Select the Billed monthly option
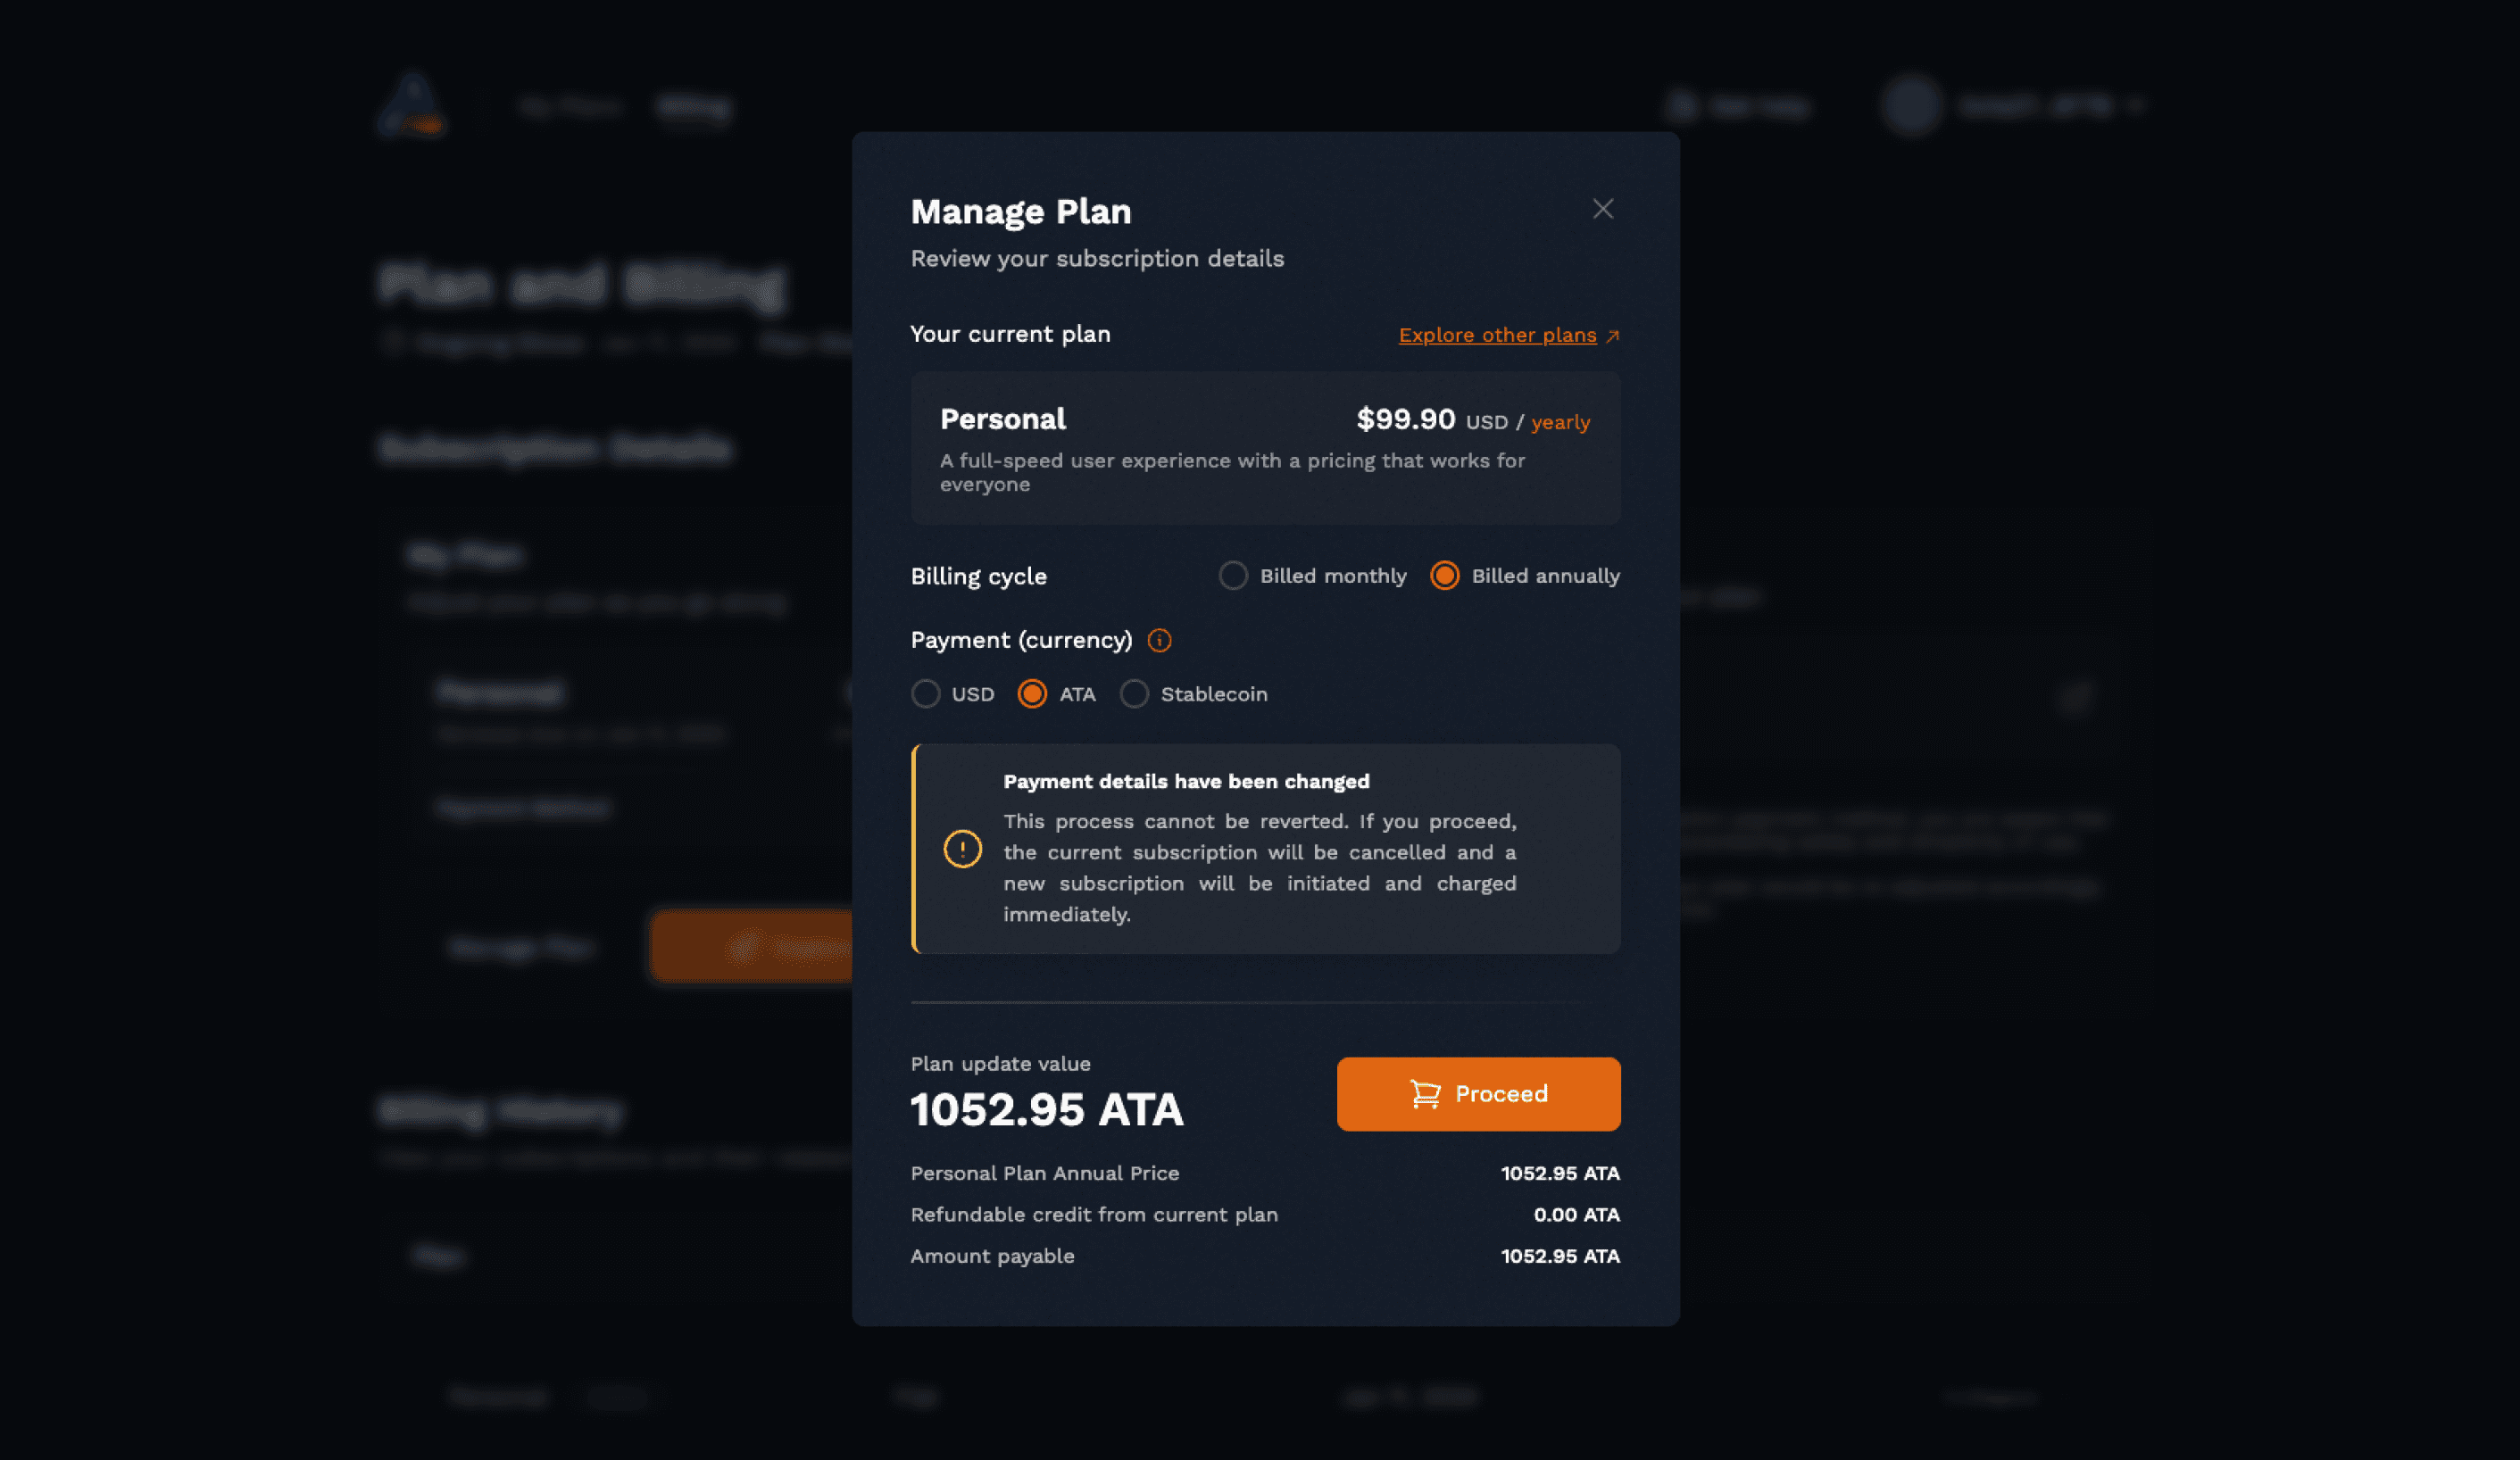This screenshot has width=2520, height=1460. tap(1233, 575)
